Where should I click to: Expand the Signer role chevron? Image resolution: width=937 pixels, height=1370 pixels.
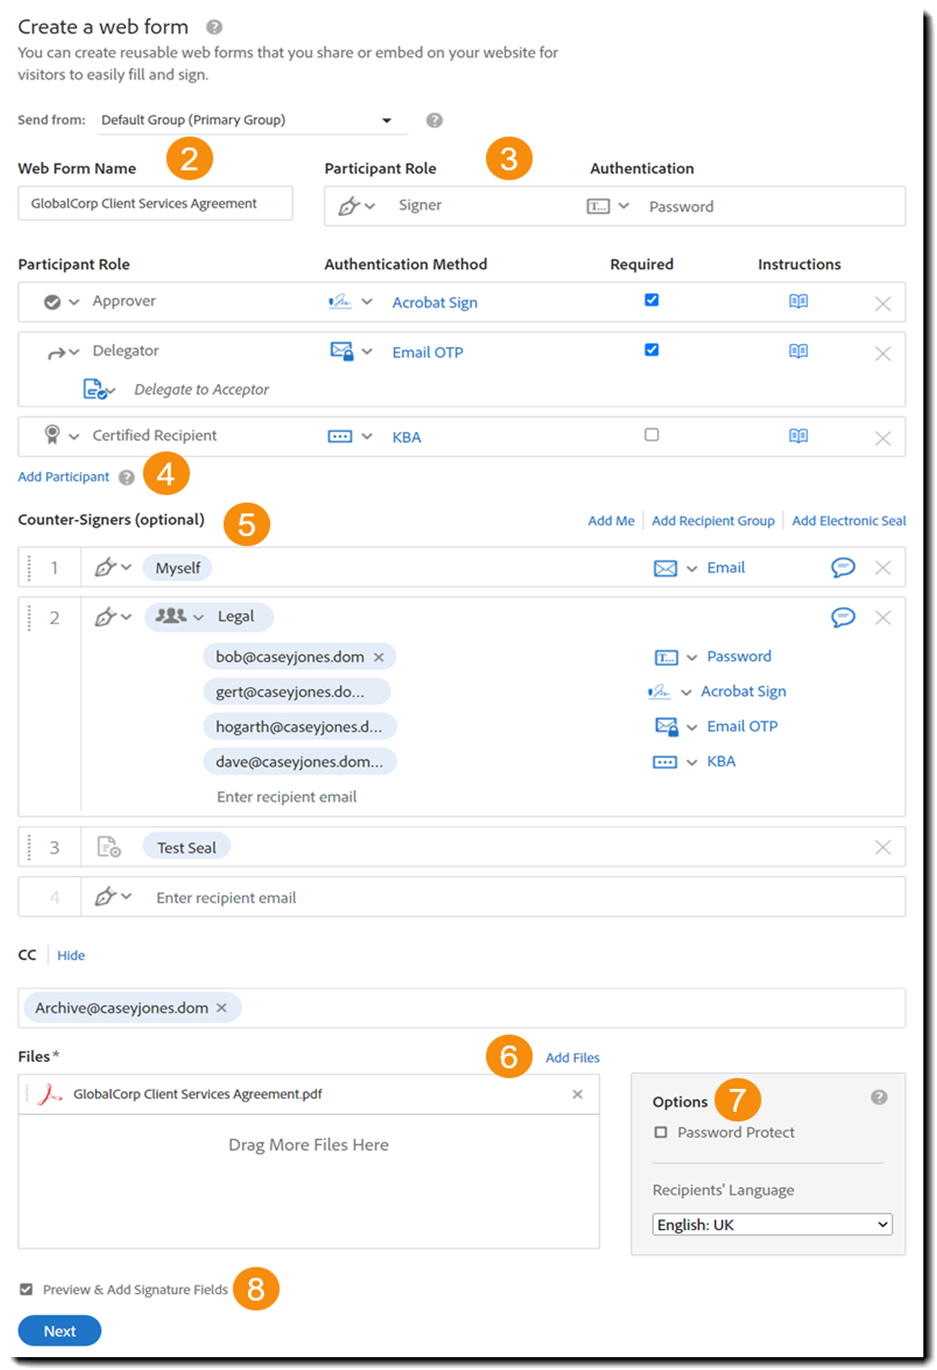[370, 206]
